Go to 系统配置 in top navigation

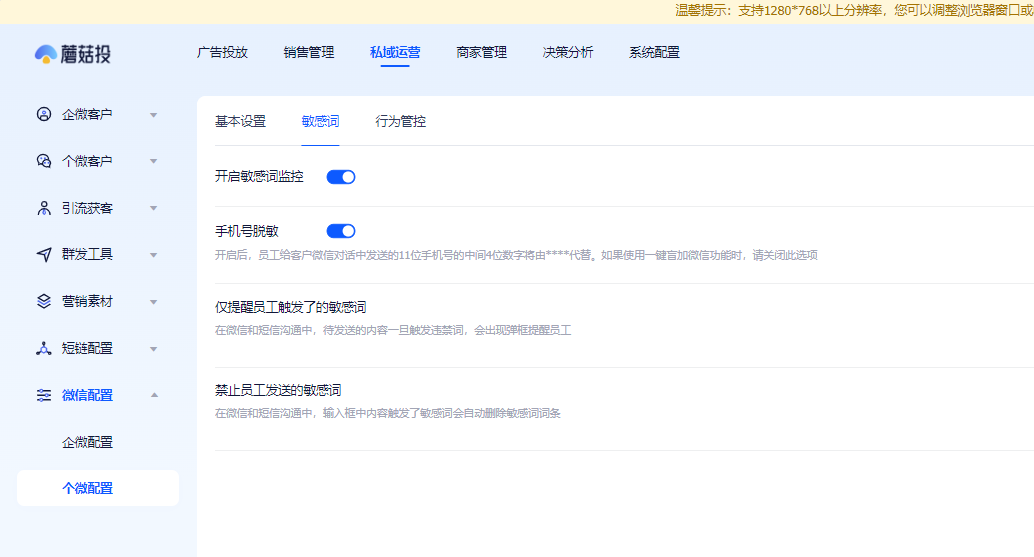coord(654,52)
